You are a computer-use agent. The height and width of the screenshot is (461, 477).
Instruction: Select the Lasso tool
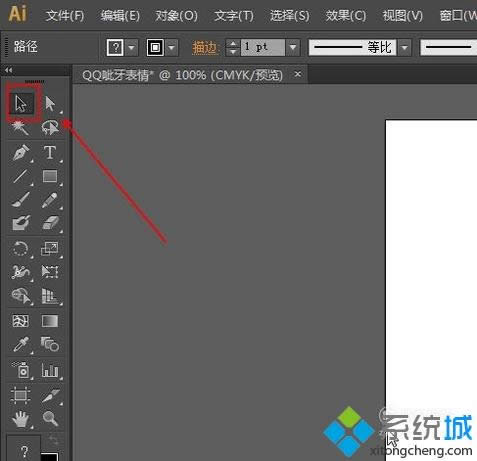pyautogui.click(x=50, y=128)
